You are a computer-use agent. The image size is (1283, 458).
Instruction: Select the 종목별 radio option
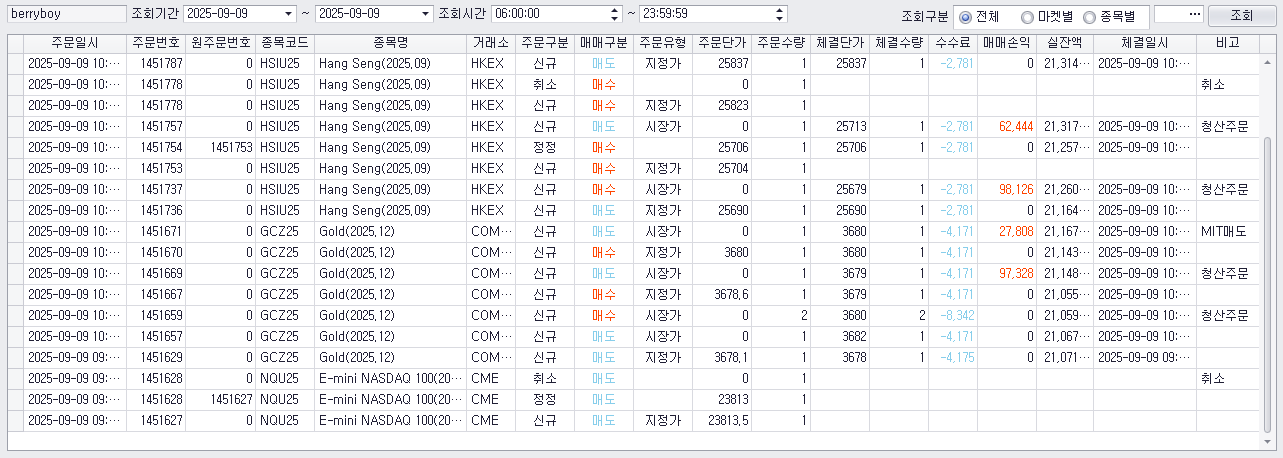point(1112,16)
